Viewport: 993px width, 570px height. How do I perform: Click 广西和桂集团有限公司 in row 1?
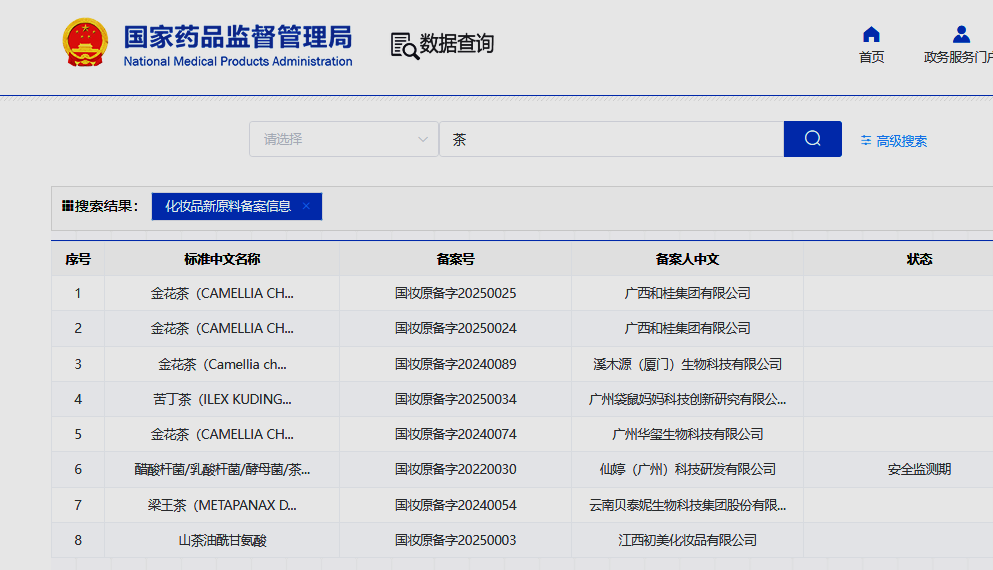coord(687,293)
